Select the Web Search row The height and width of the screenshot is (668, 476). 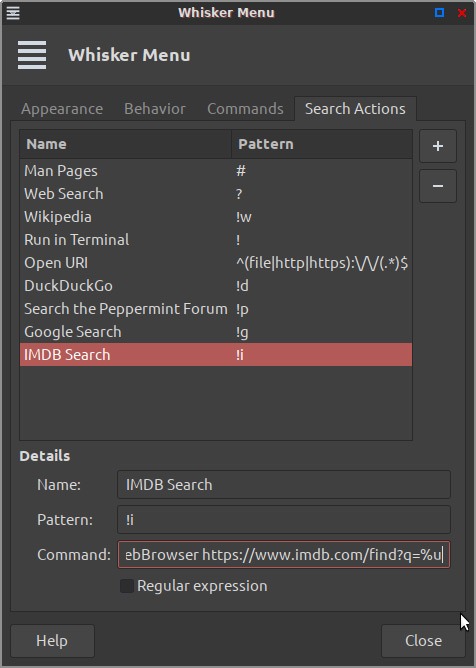pyautogui.click(x=216, y=194)
